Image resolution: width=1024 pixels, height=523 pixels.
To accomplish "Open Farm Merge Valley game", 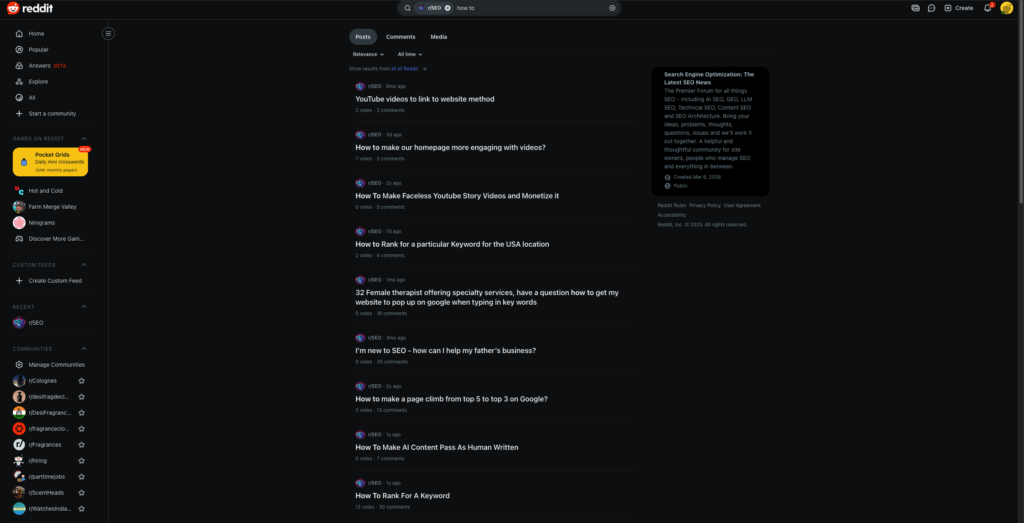I will [x=50, y=206].
